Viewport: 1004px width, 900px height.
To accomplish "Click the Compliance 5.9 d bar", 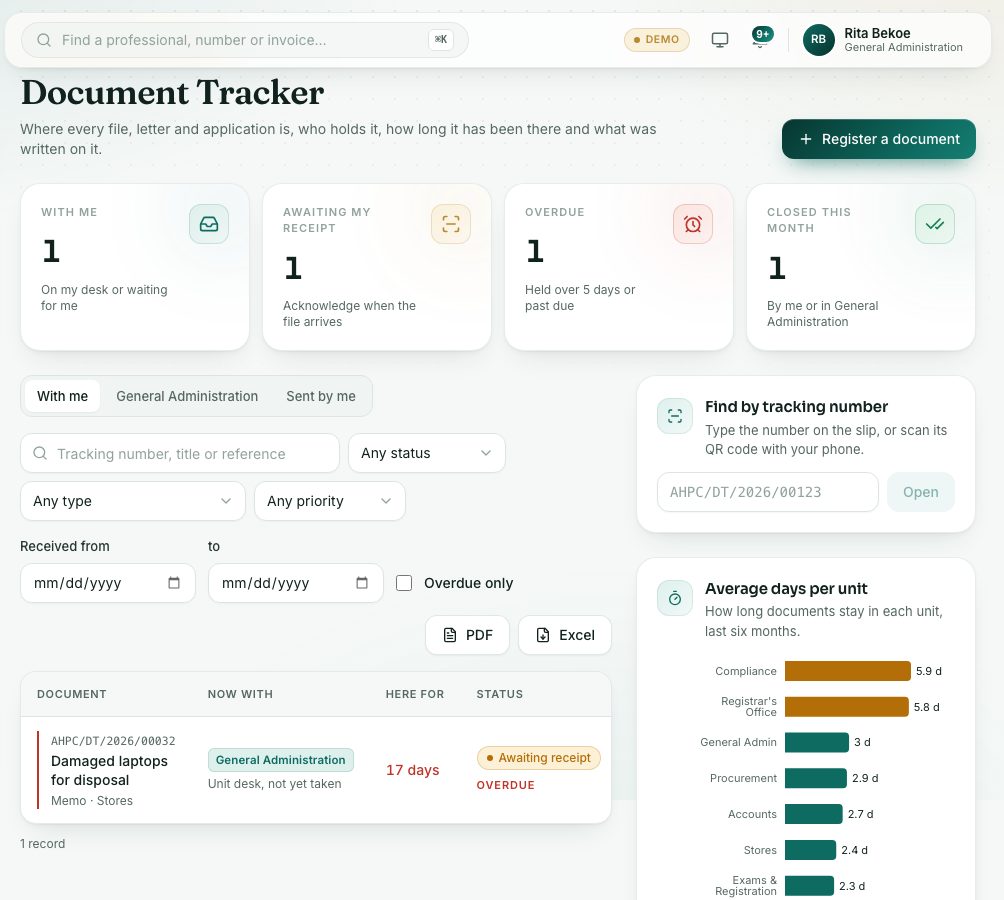I will coord(848,671).
